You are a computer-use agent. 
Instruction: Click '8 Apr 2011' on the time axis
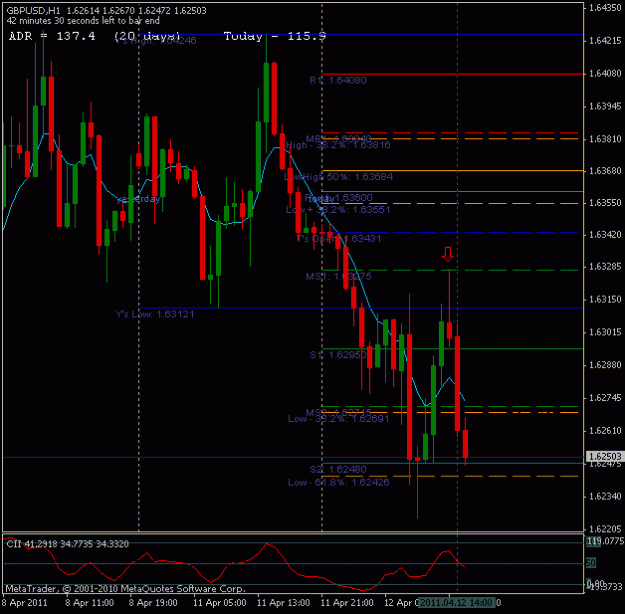[25, 602]
